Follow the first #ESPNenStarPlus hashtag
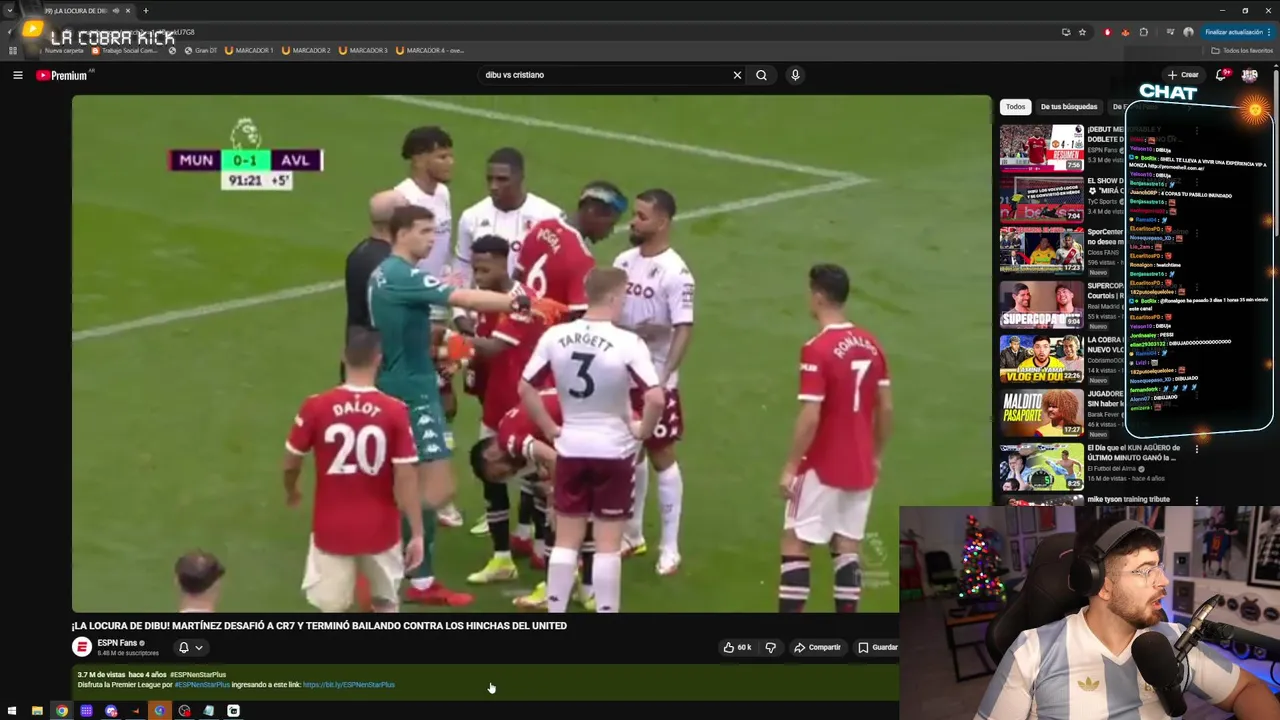This screenshot has height=720, width=1280. [x=198, y=675]
